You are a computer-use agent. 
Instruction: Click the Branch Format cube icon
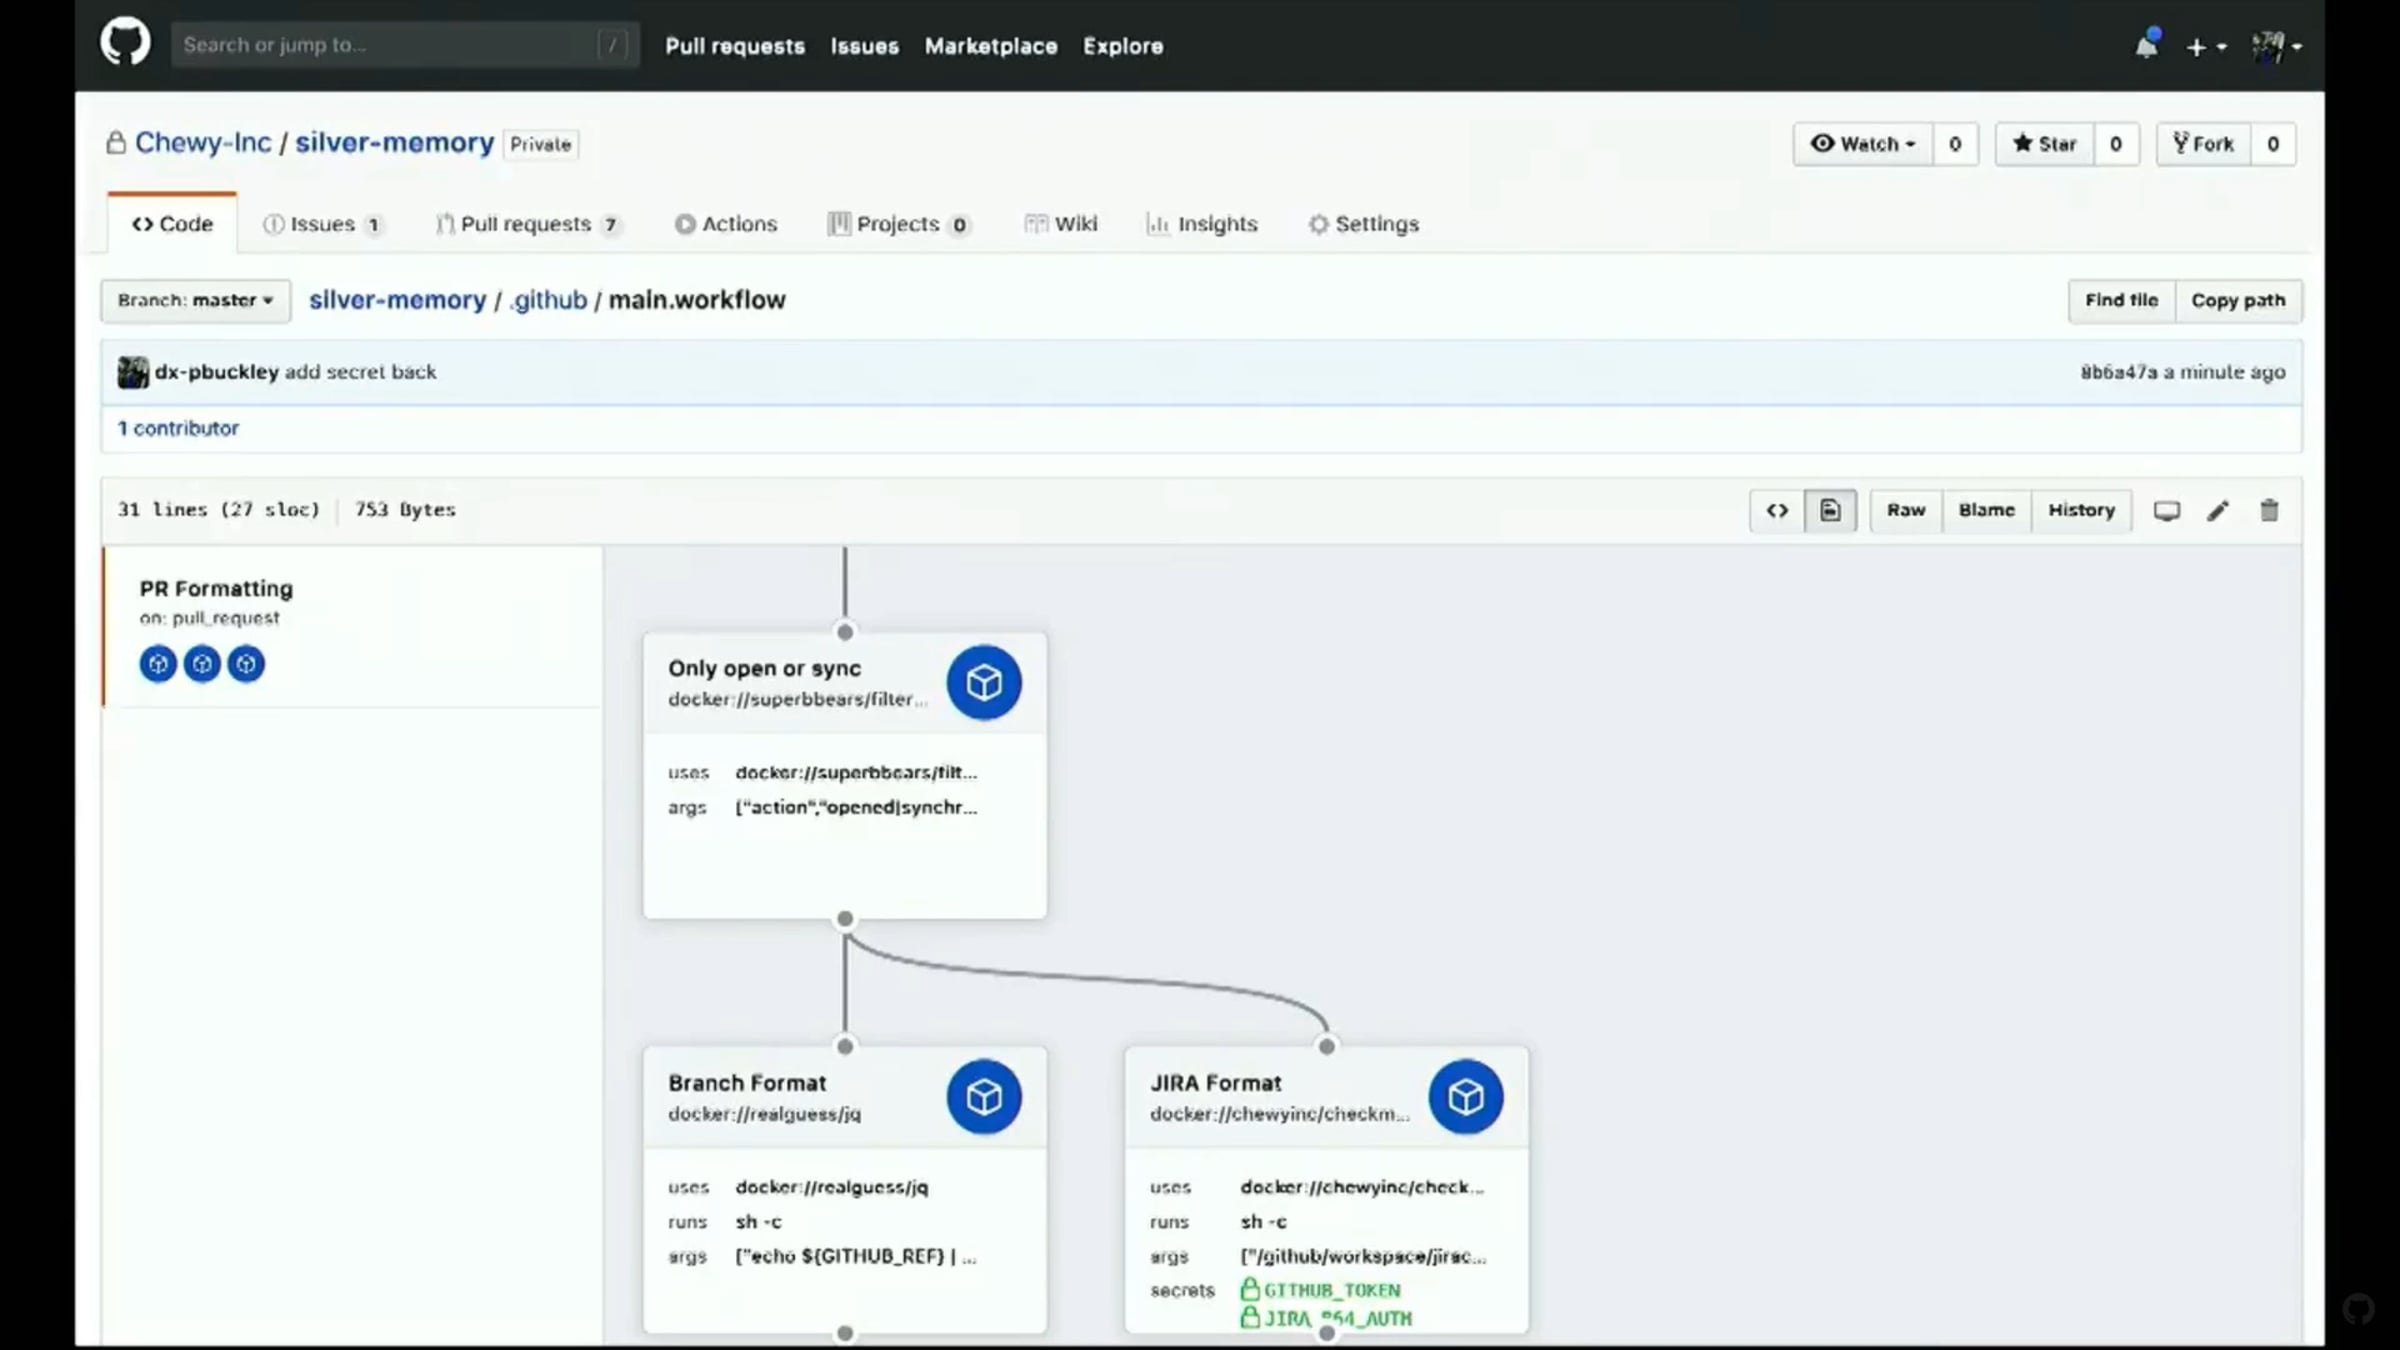(984, 1097)
